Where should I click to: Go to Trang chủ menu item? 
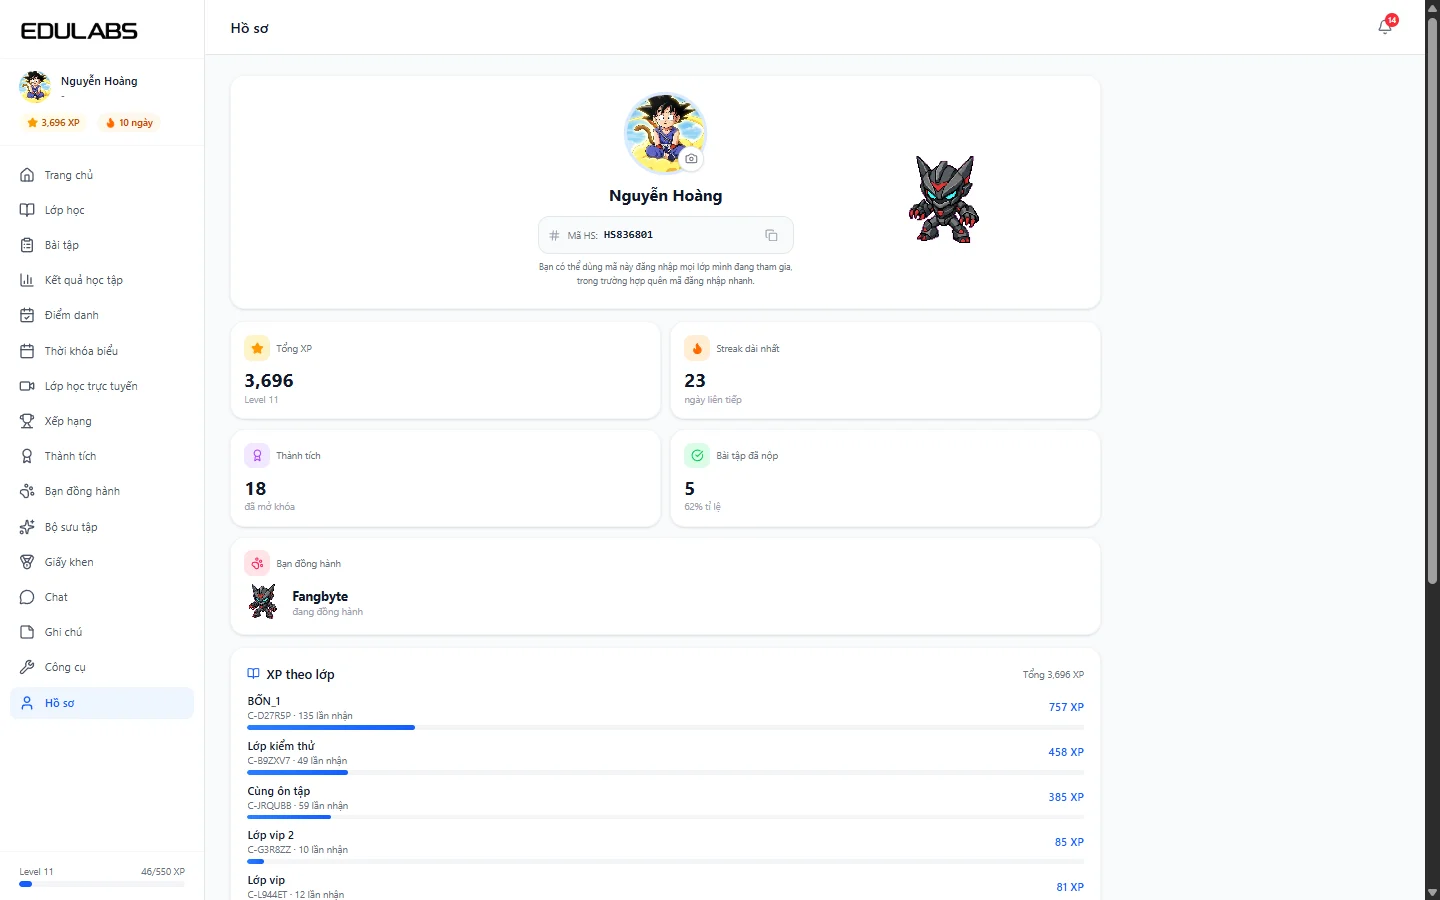(102, 175)
